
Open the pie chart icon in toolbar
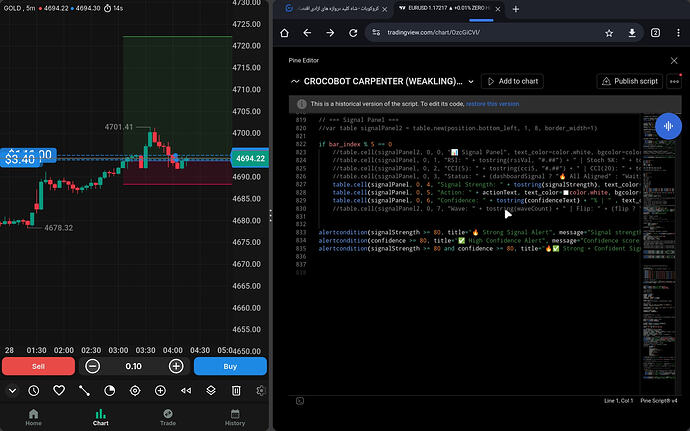click(110, 390)
